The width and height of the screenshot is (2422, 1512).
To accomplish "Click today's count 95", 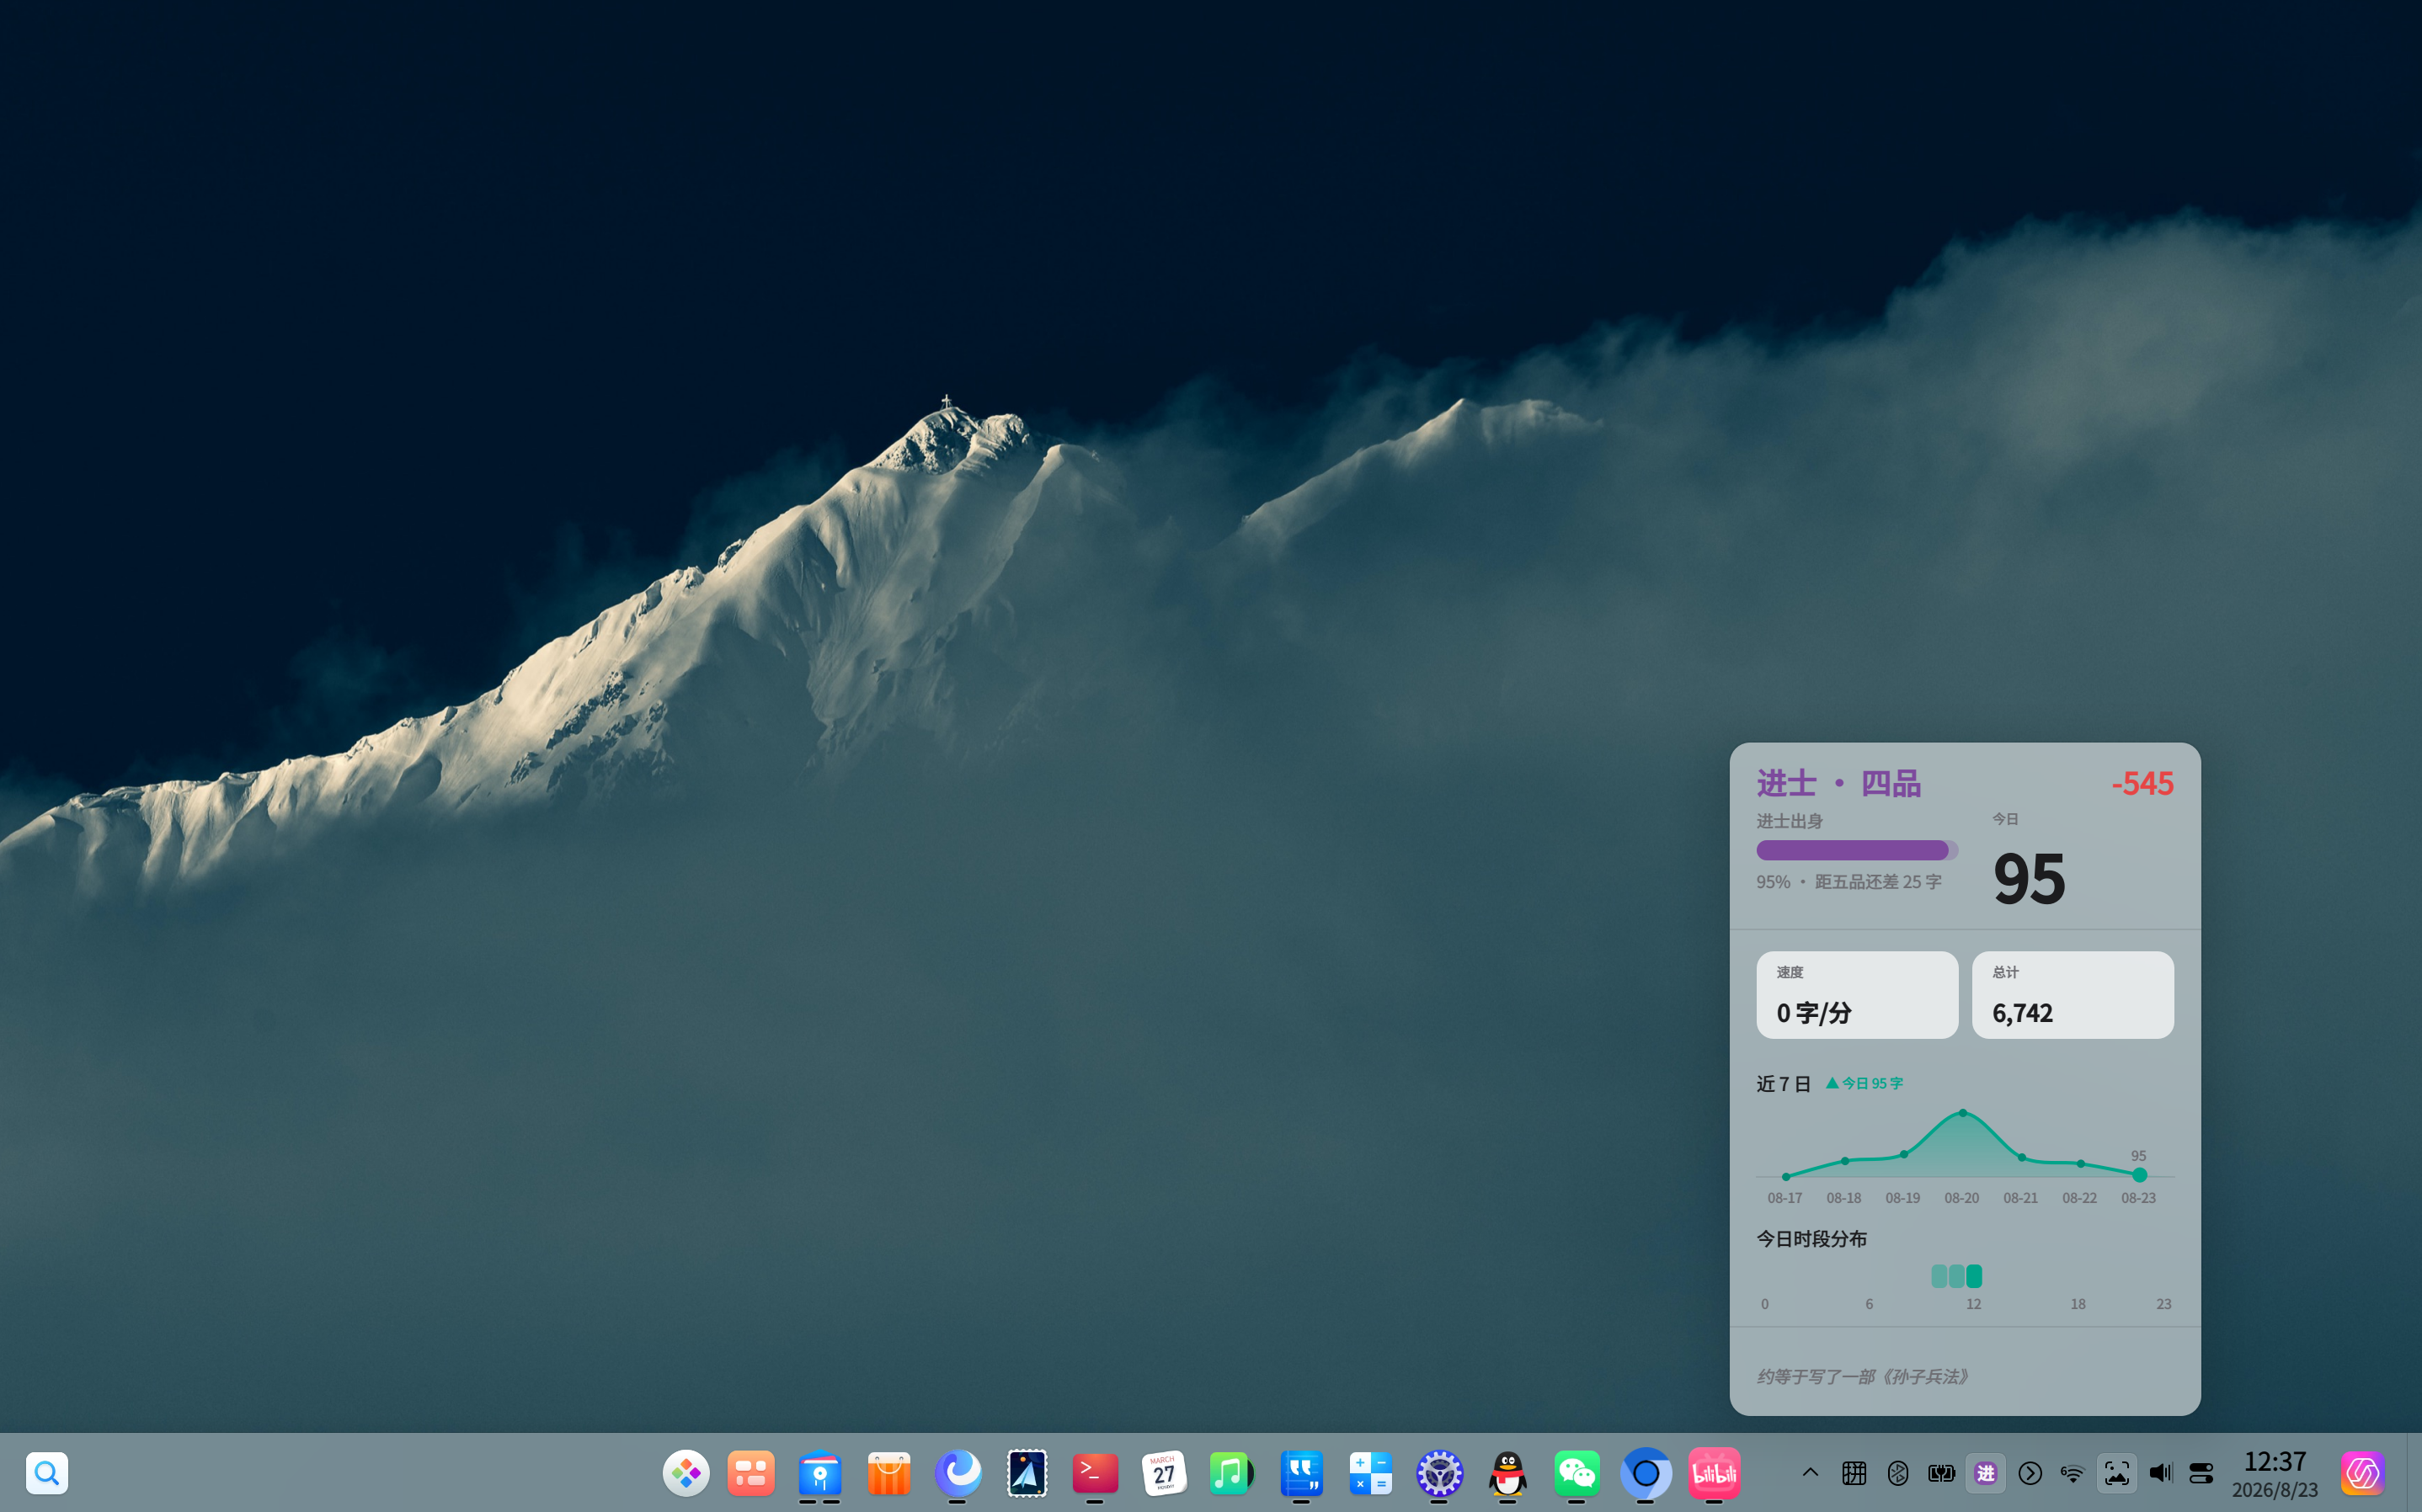I will [x=2029, y=878].
